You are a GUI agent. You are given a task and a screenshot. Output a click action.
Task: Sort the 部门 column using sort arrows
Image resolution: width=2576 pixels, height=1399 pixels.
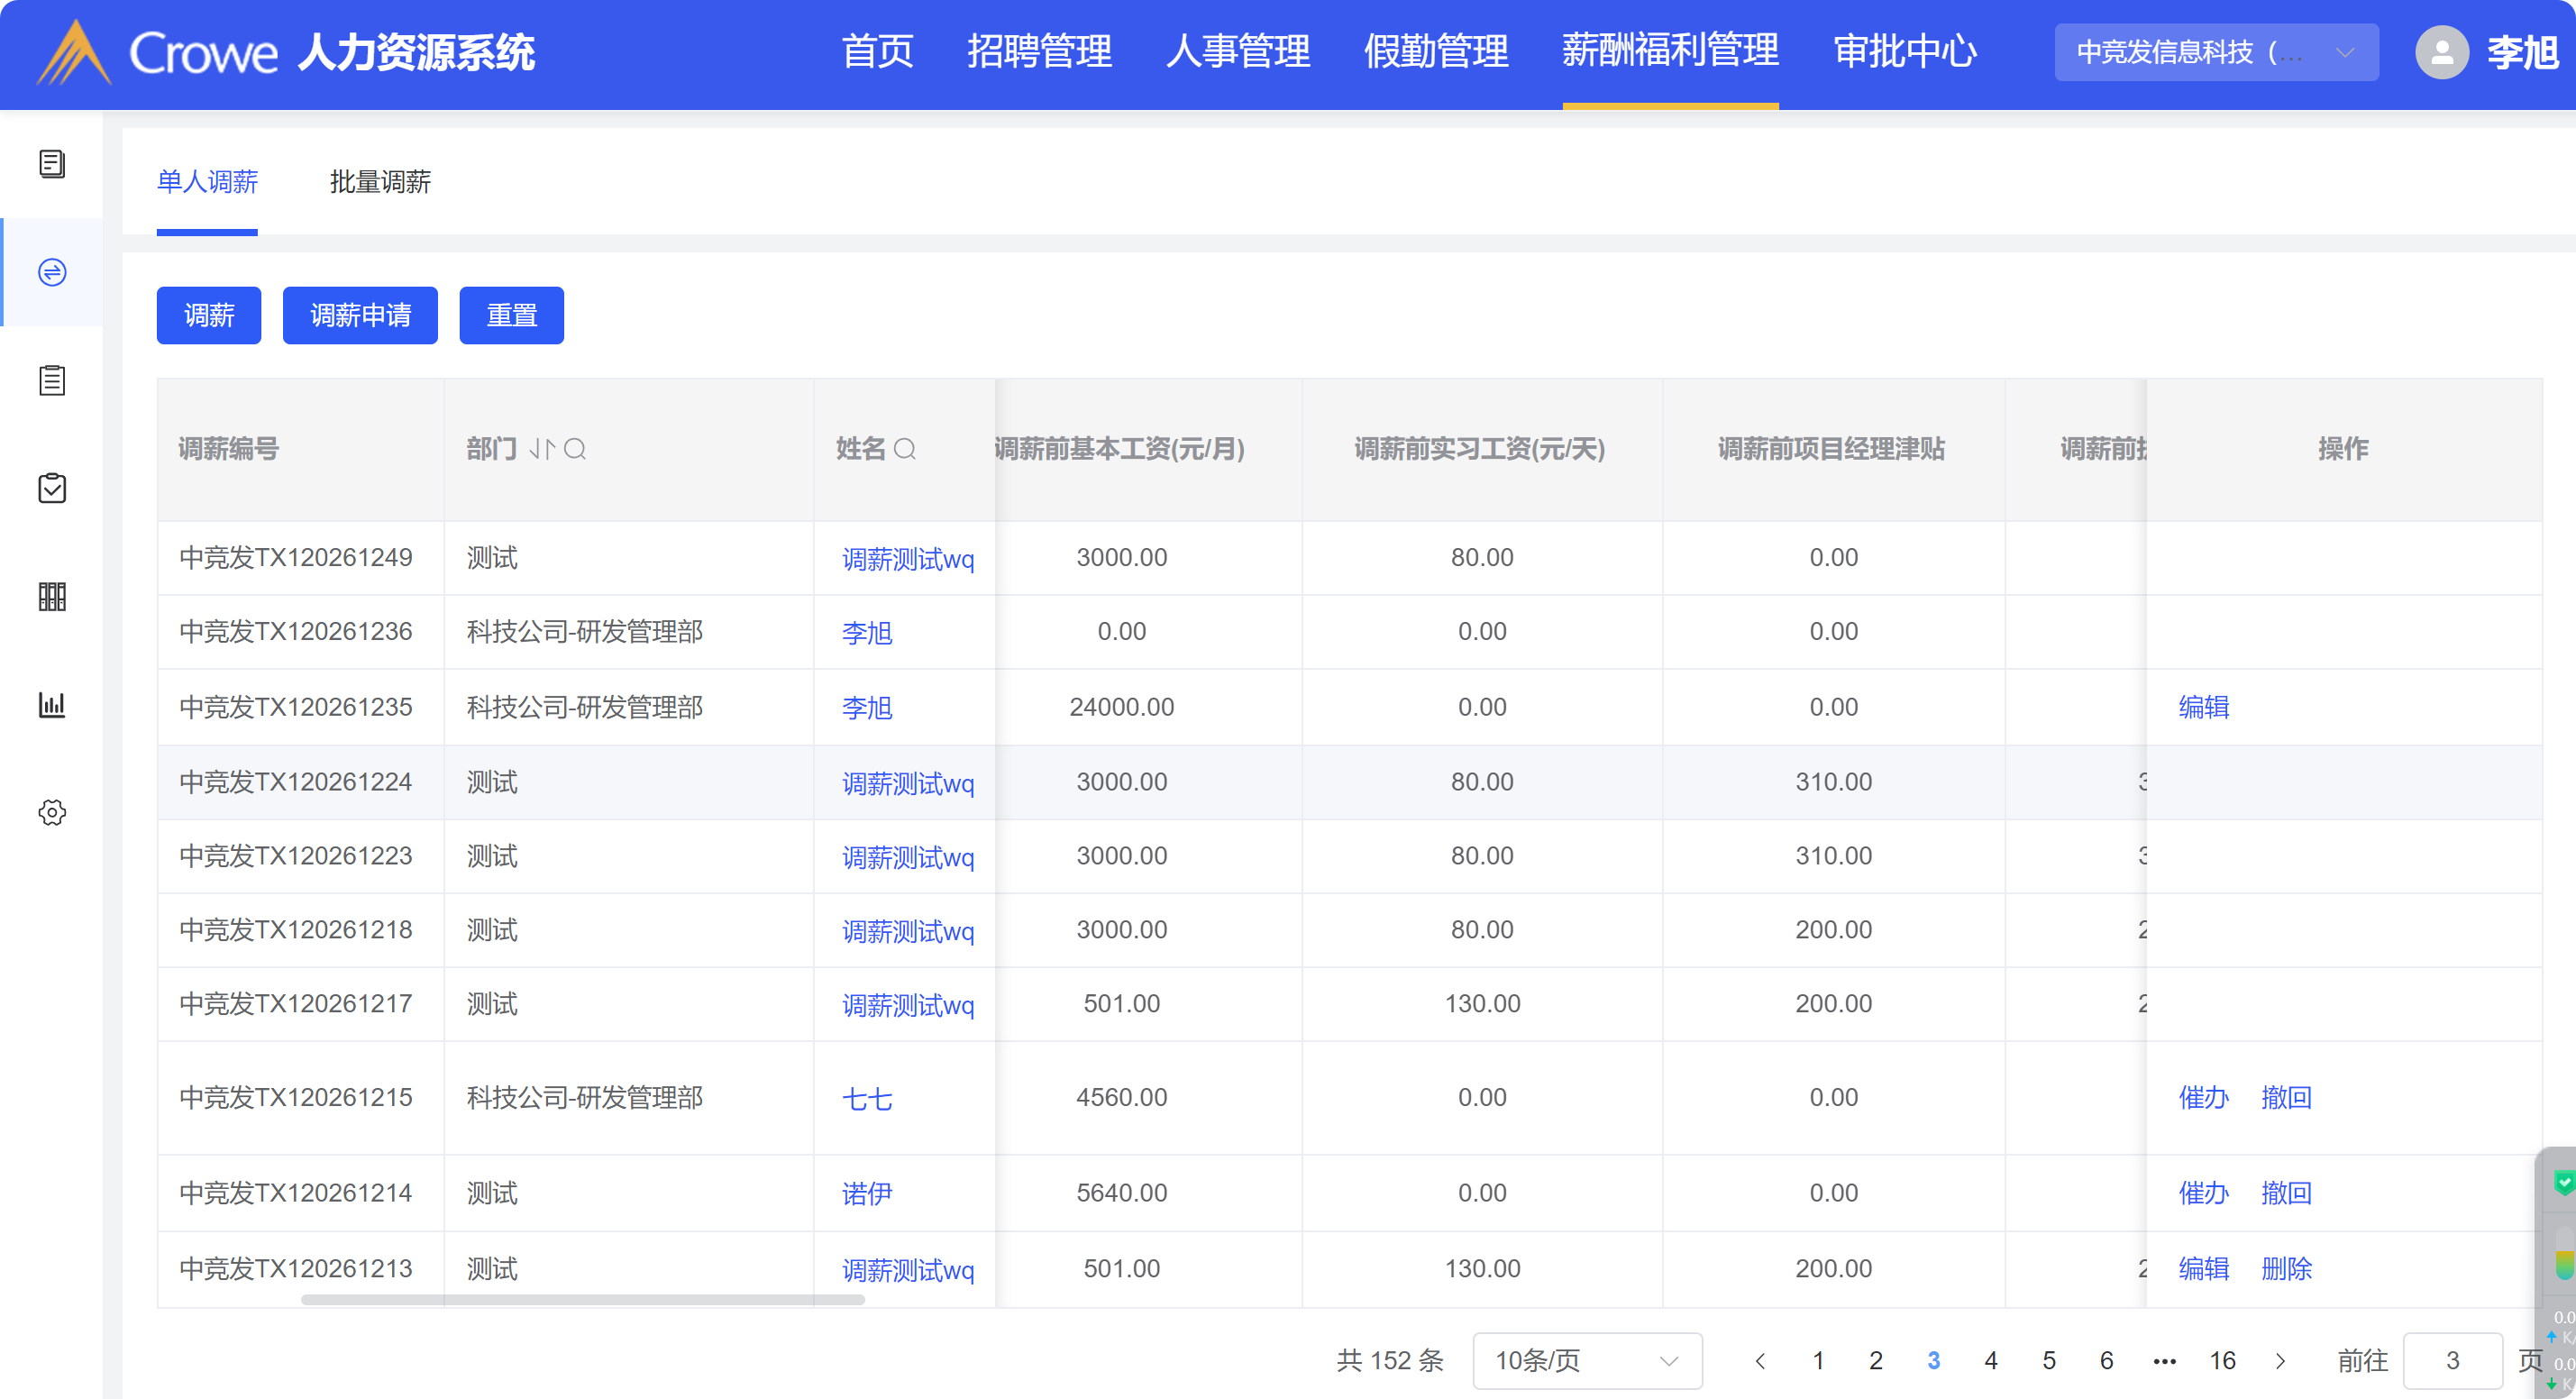click(x=541, y=449)
